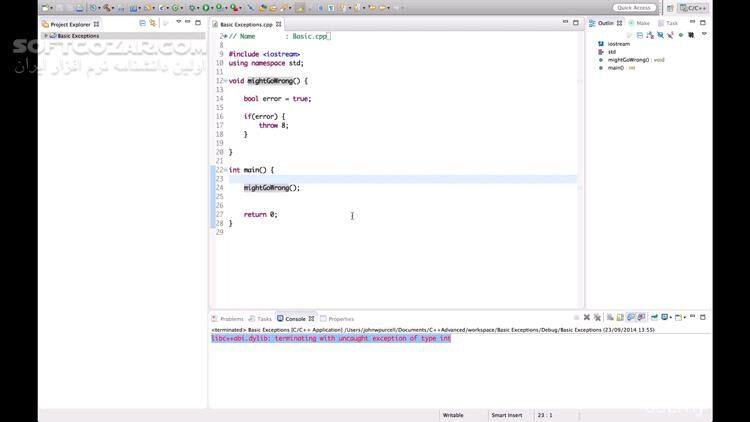Image resolution: width=750 pixels, height=422 pixels.
Task: Click Collapse All icon in Project Explorer
Action: pyautogui.click(x=142, y=22)
